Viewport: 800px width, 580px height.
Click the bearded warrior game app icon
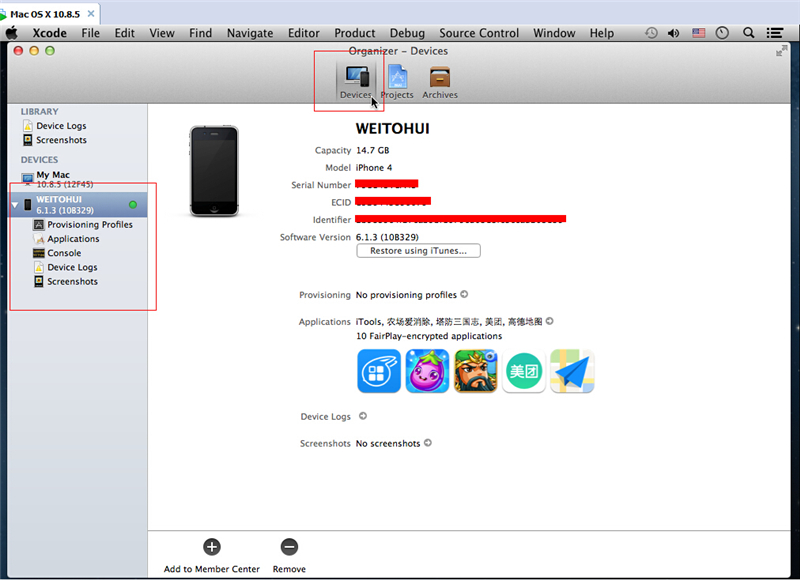point(476,371)
